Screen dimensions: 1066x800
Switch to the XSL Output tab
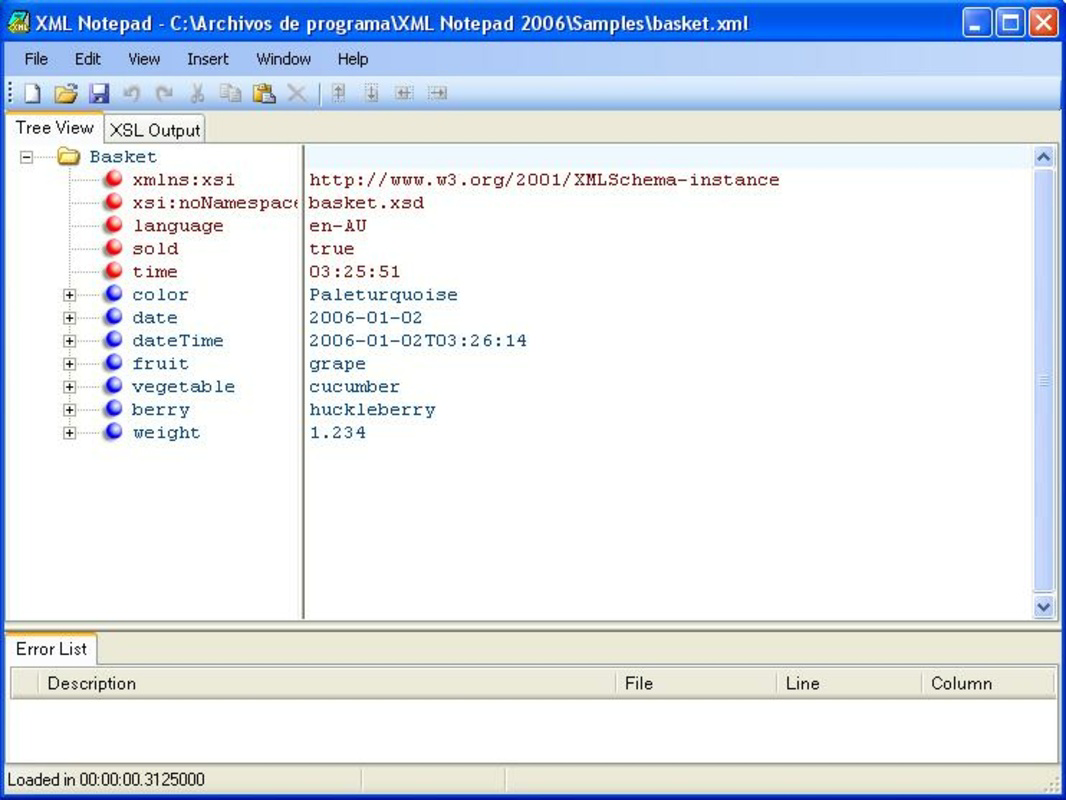point(155,129)
